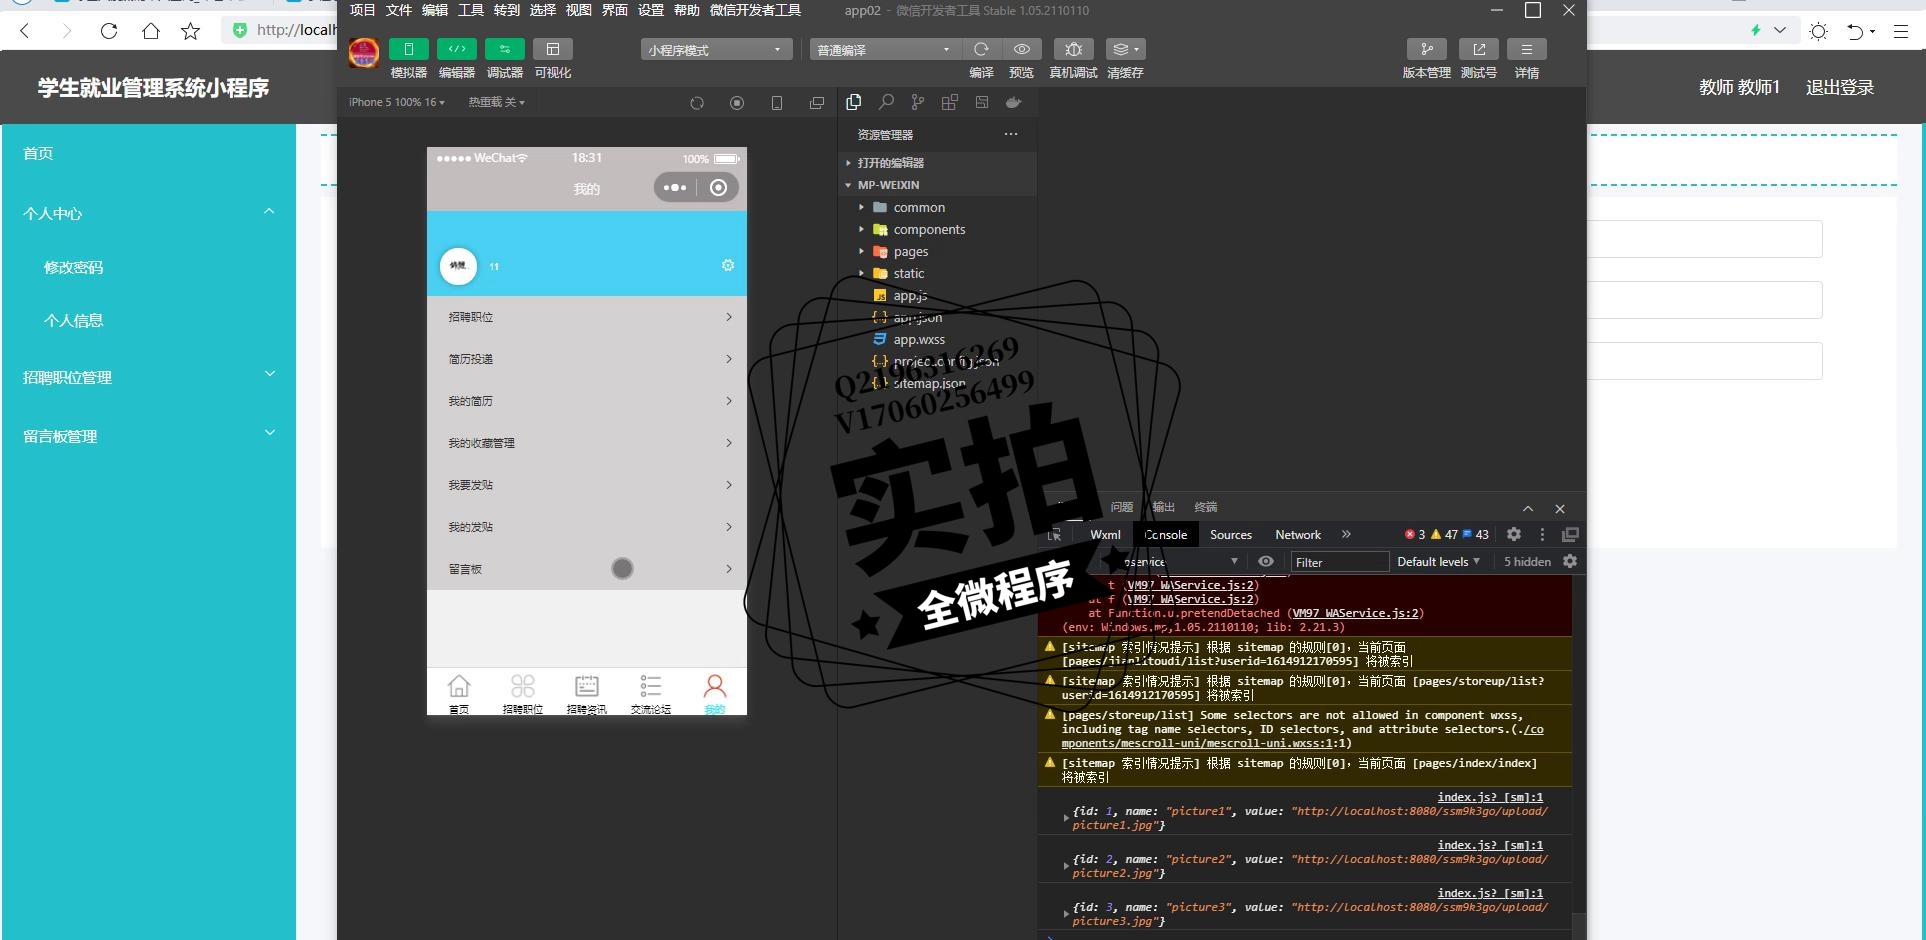Open resource manager more options

1011,134
